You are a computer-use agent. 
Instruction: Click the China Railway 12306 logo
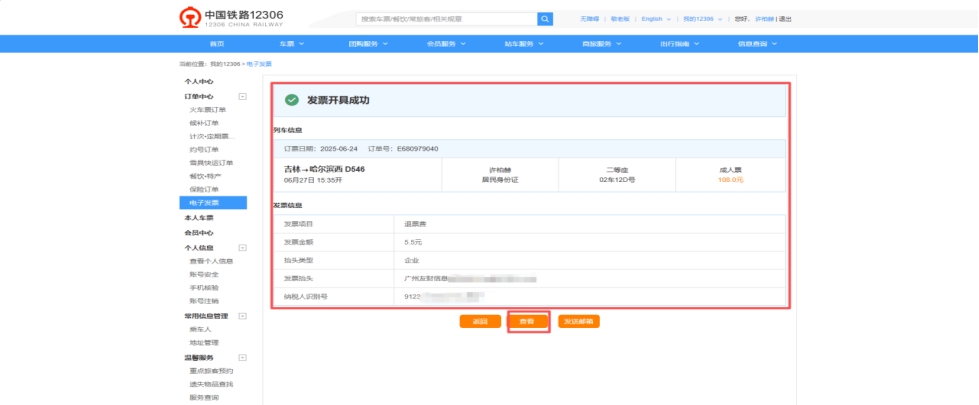[232, 18]
